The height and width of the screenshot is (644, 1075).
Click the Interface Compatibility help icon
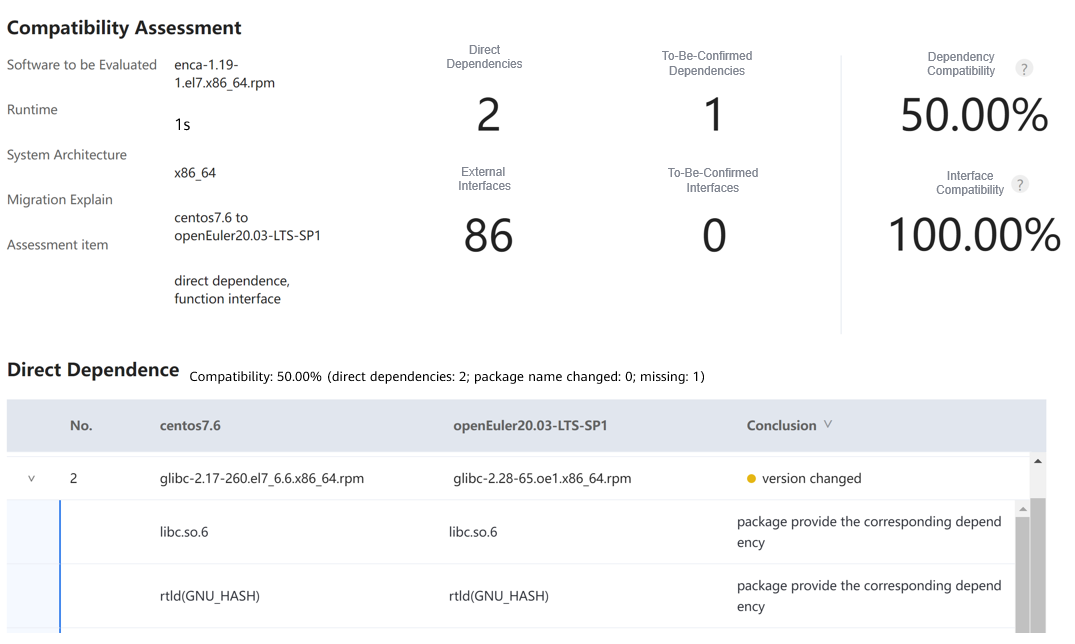pos(1020,184)
